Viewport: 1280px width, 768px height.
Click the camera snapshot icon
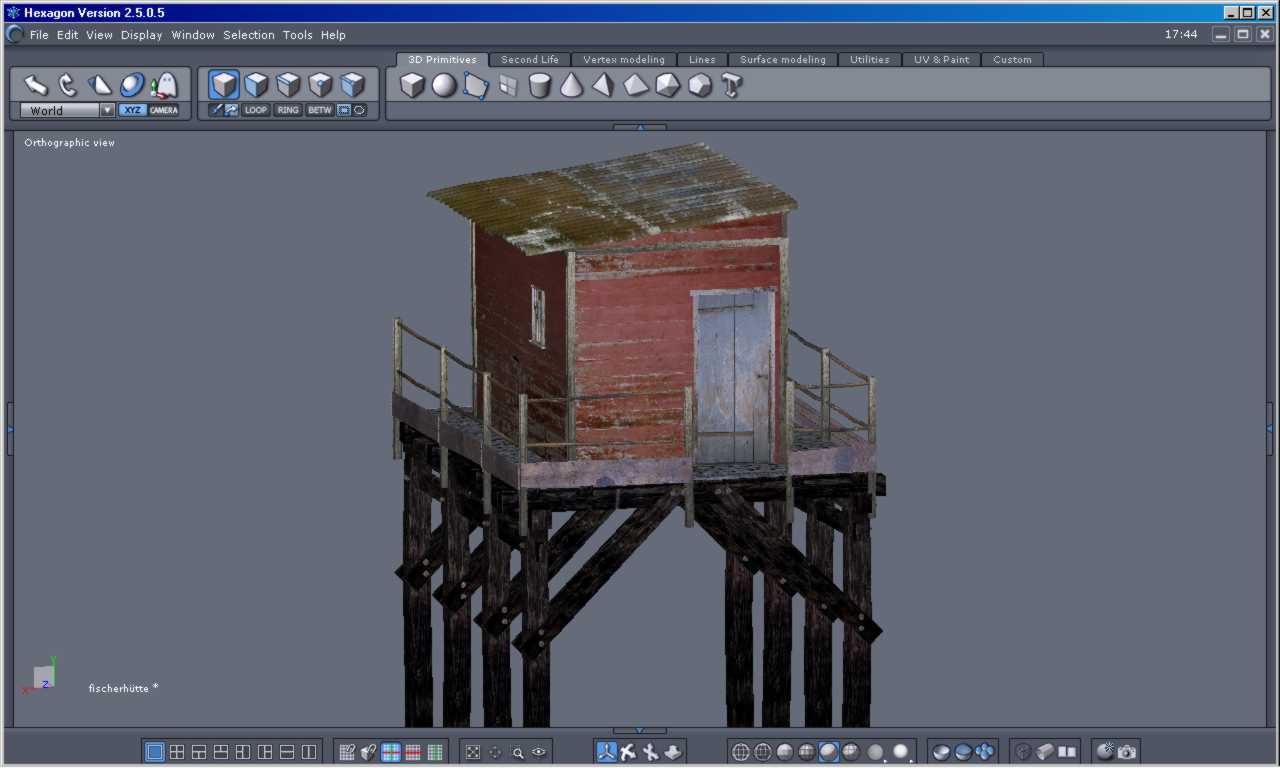point(1127,752)
